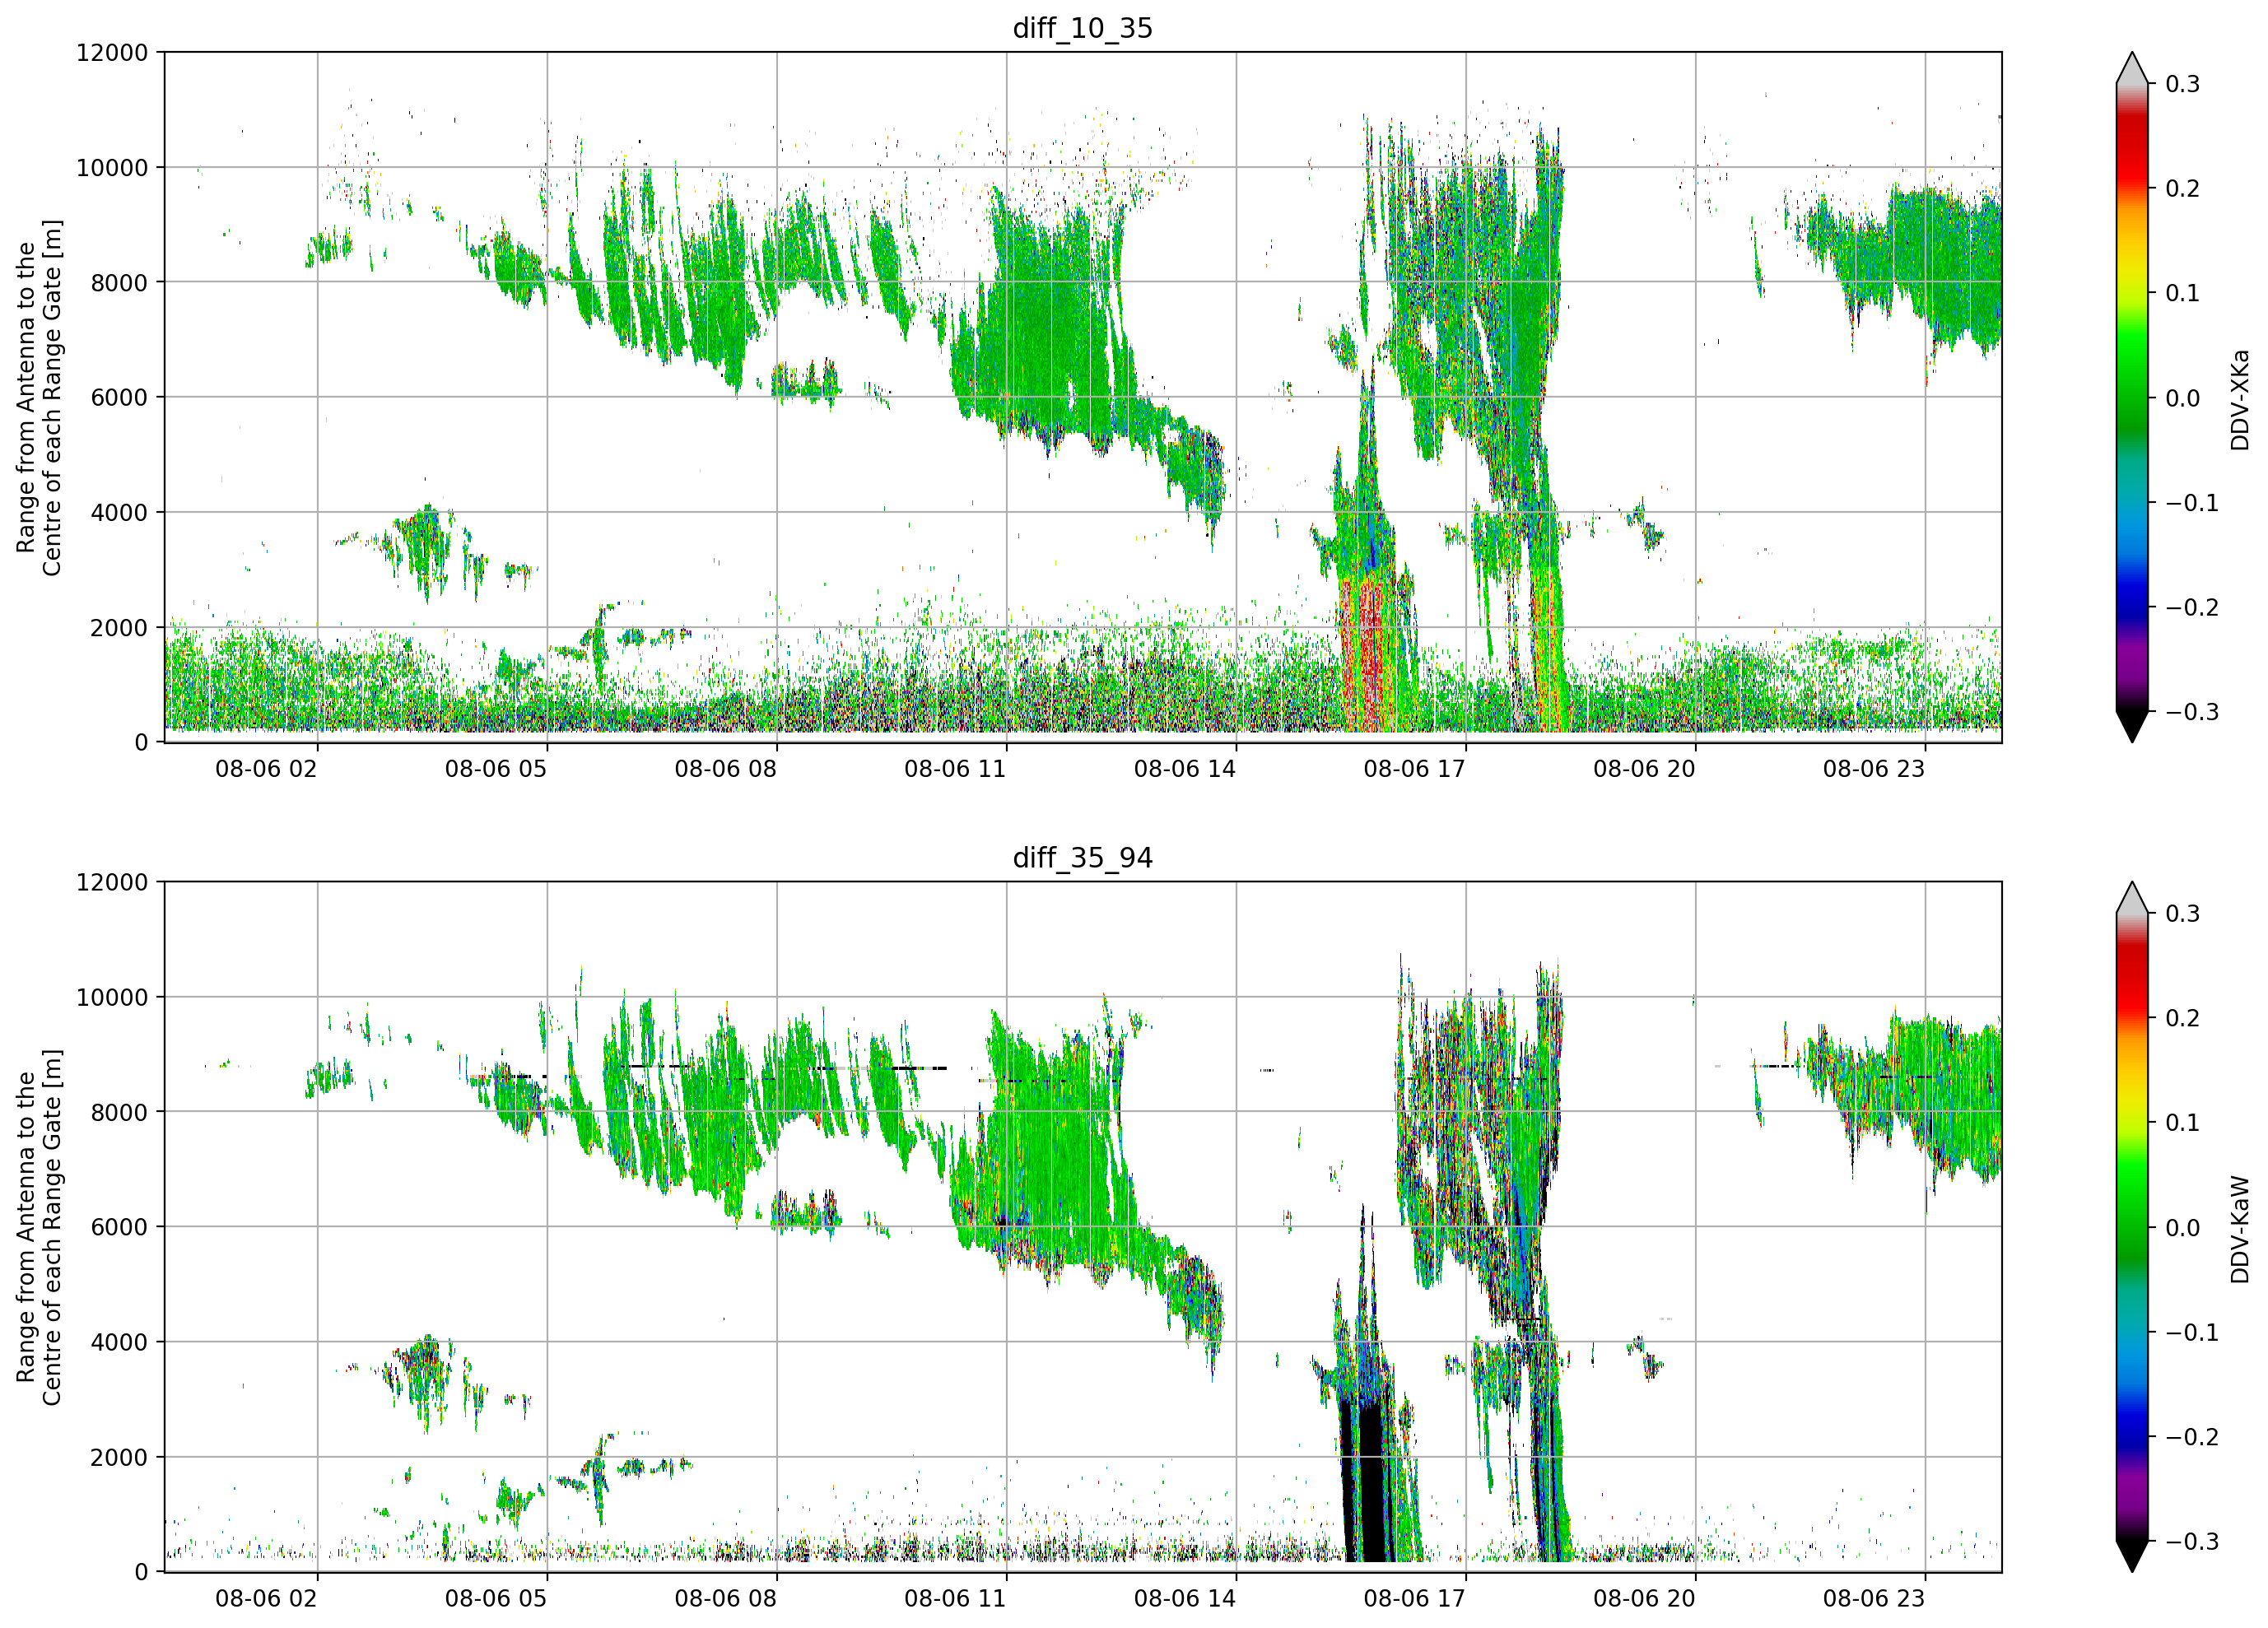Click the 0.0 tick on DDV-XKa colorbar
The height and width of the screenshot is (1628, 2268).
2182,398
